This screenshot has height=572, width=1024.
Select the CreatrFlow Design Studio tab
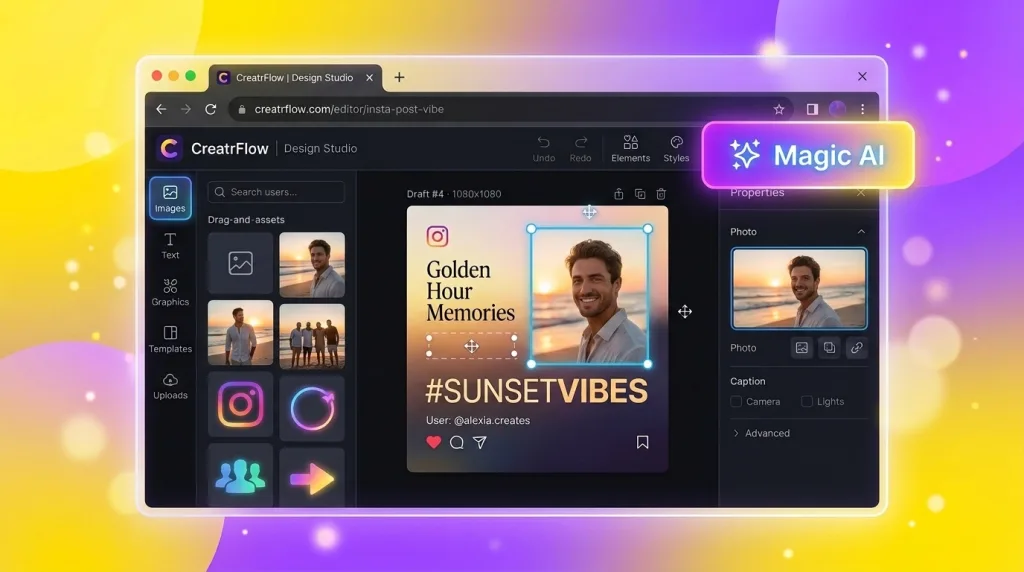(x=295, y=77)
